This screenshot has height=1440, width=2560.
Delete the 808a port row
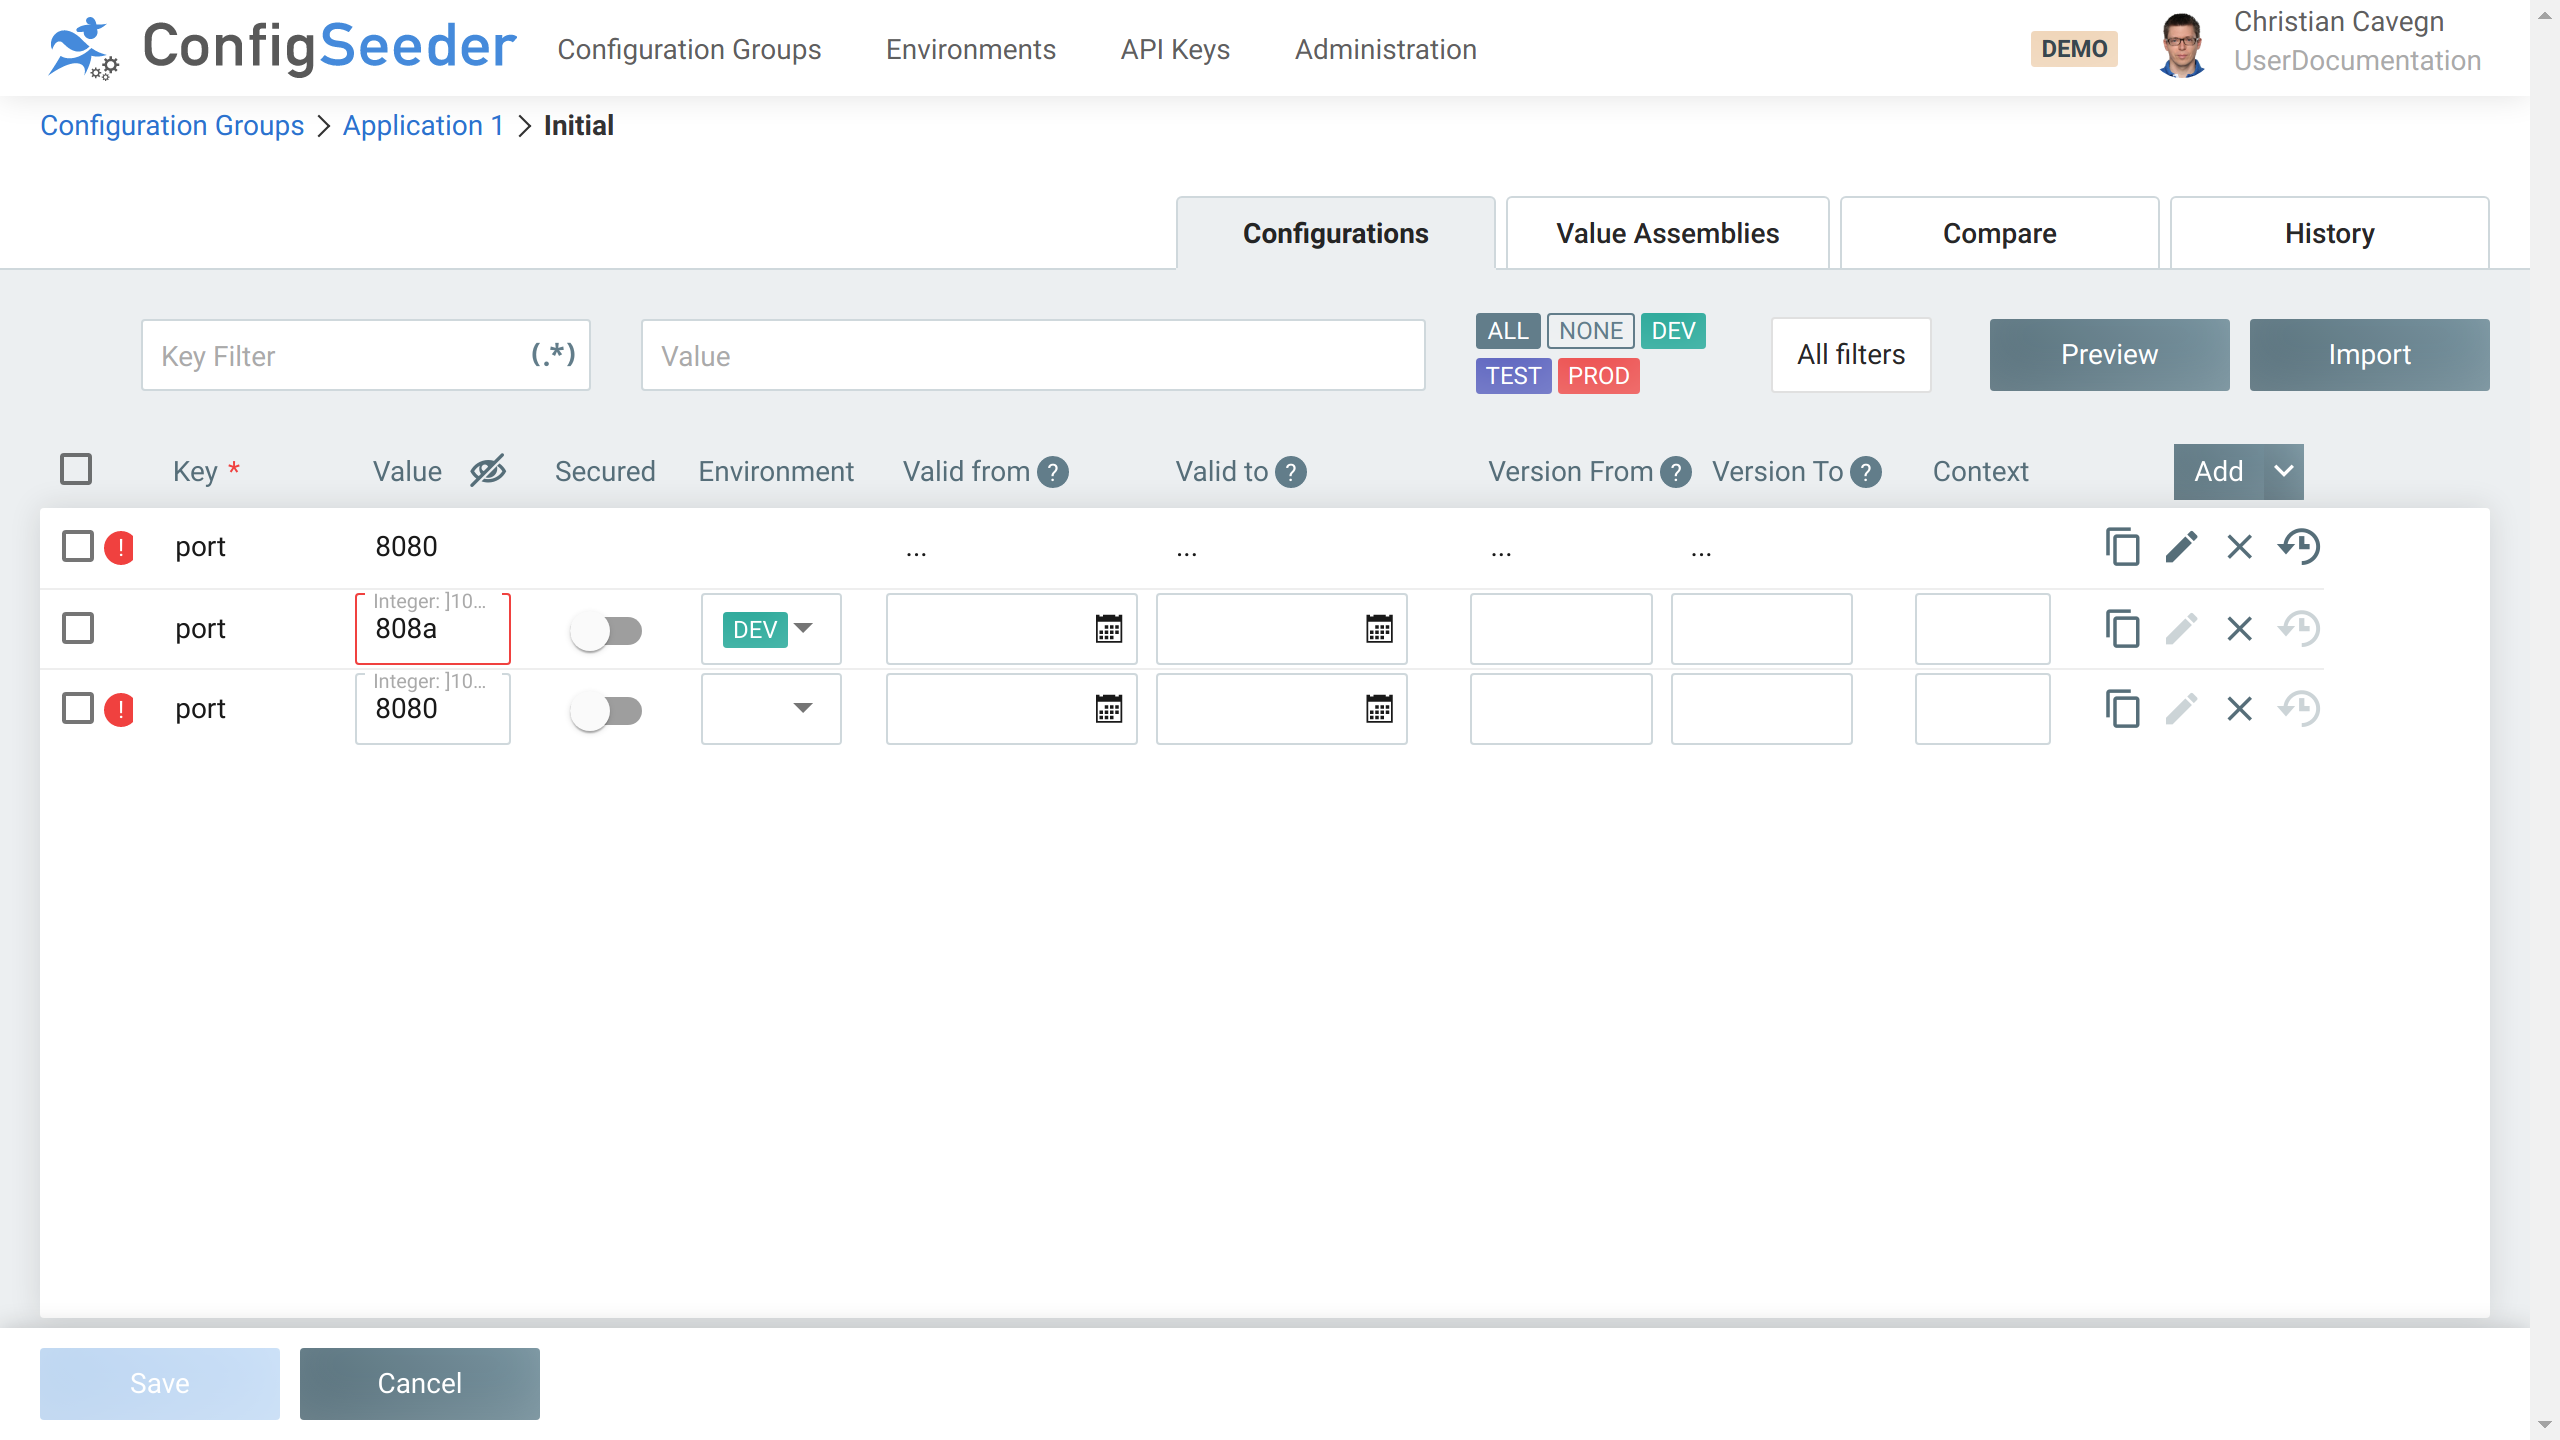[x=2239, y=629]
